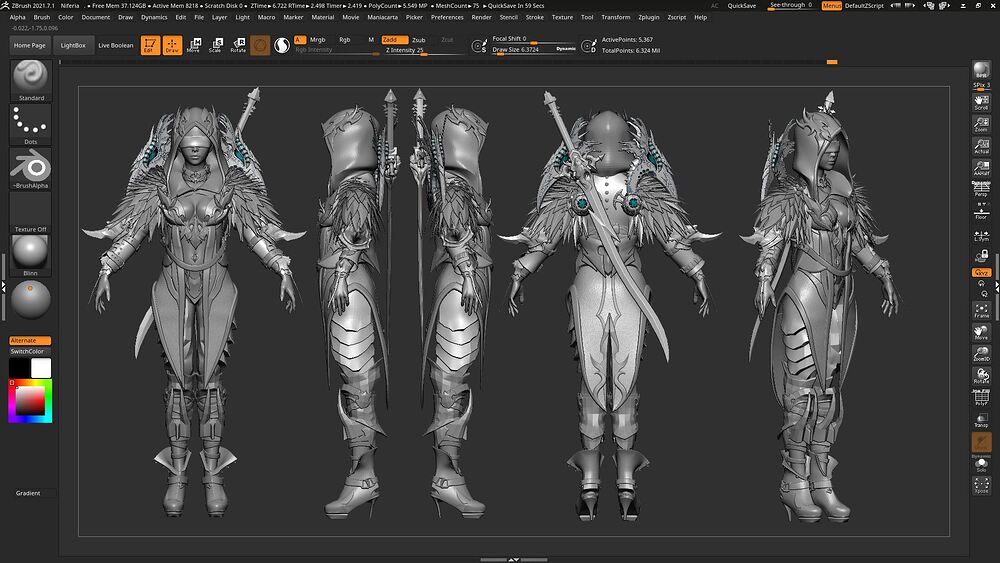1000x563 pixels.
Task: Toggle Transp transparency mode
Action: pos(982,420)
